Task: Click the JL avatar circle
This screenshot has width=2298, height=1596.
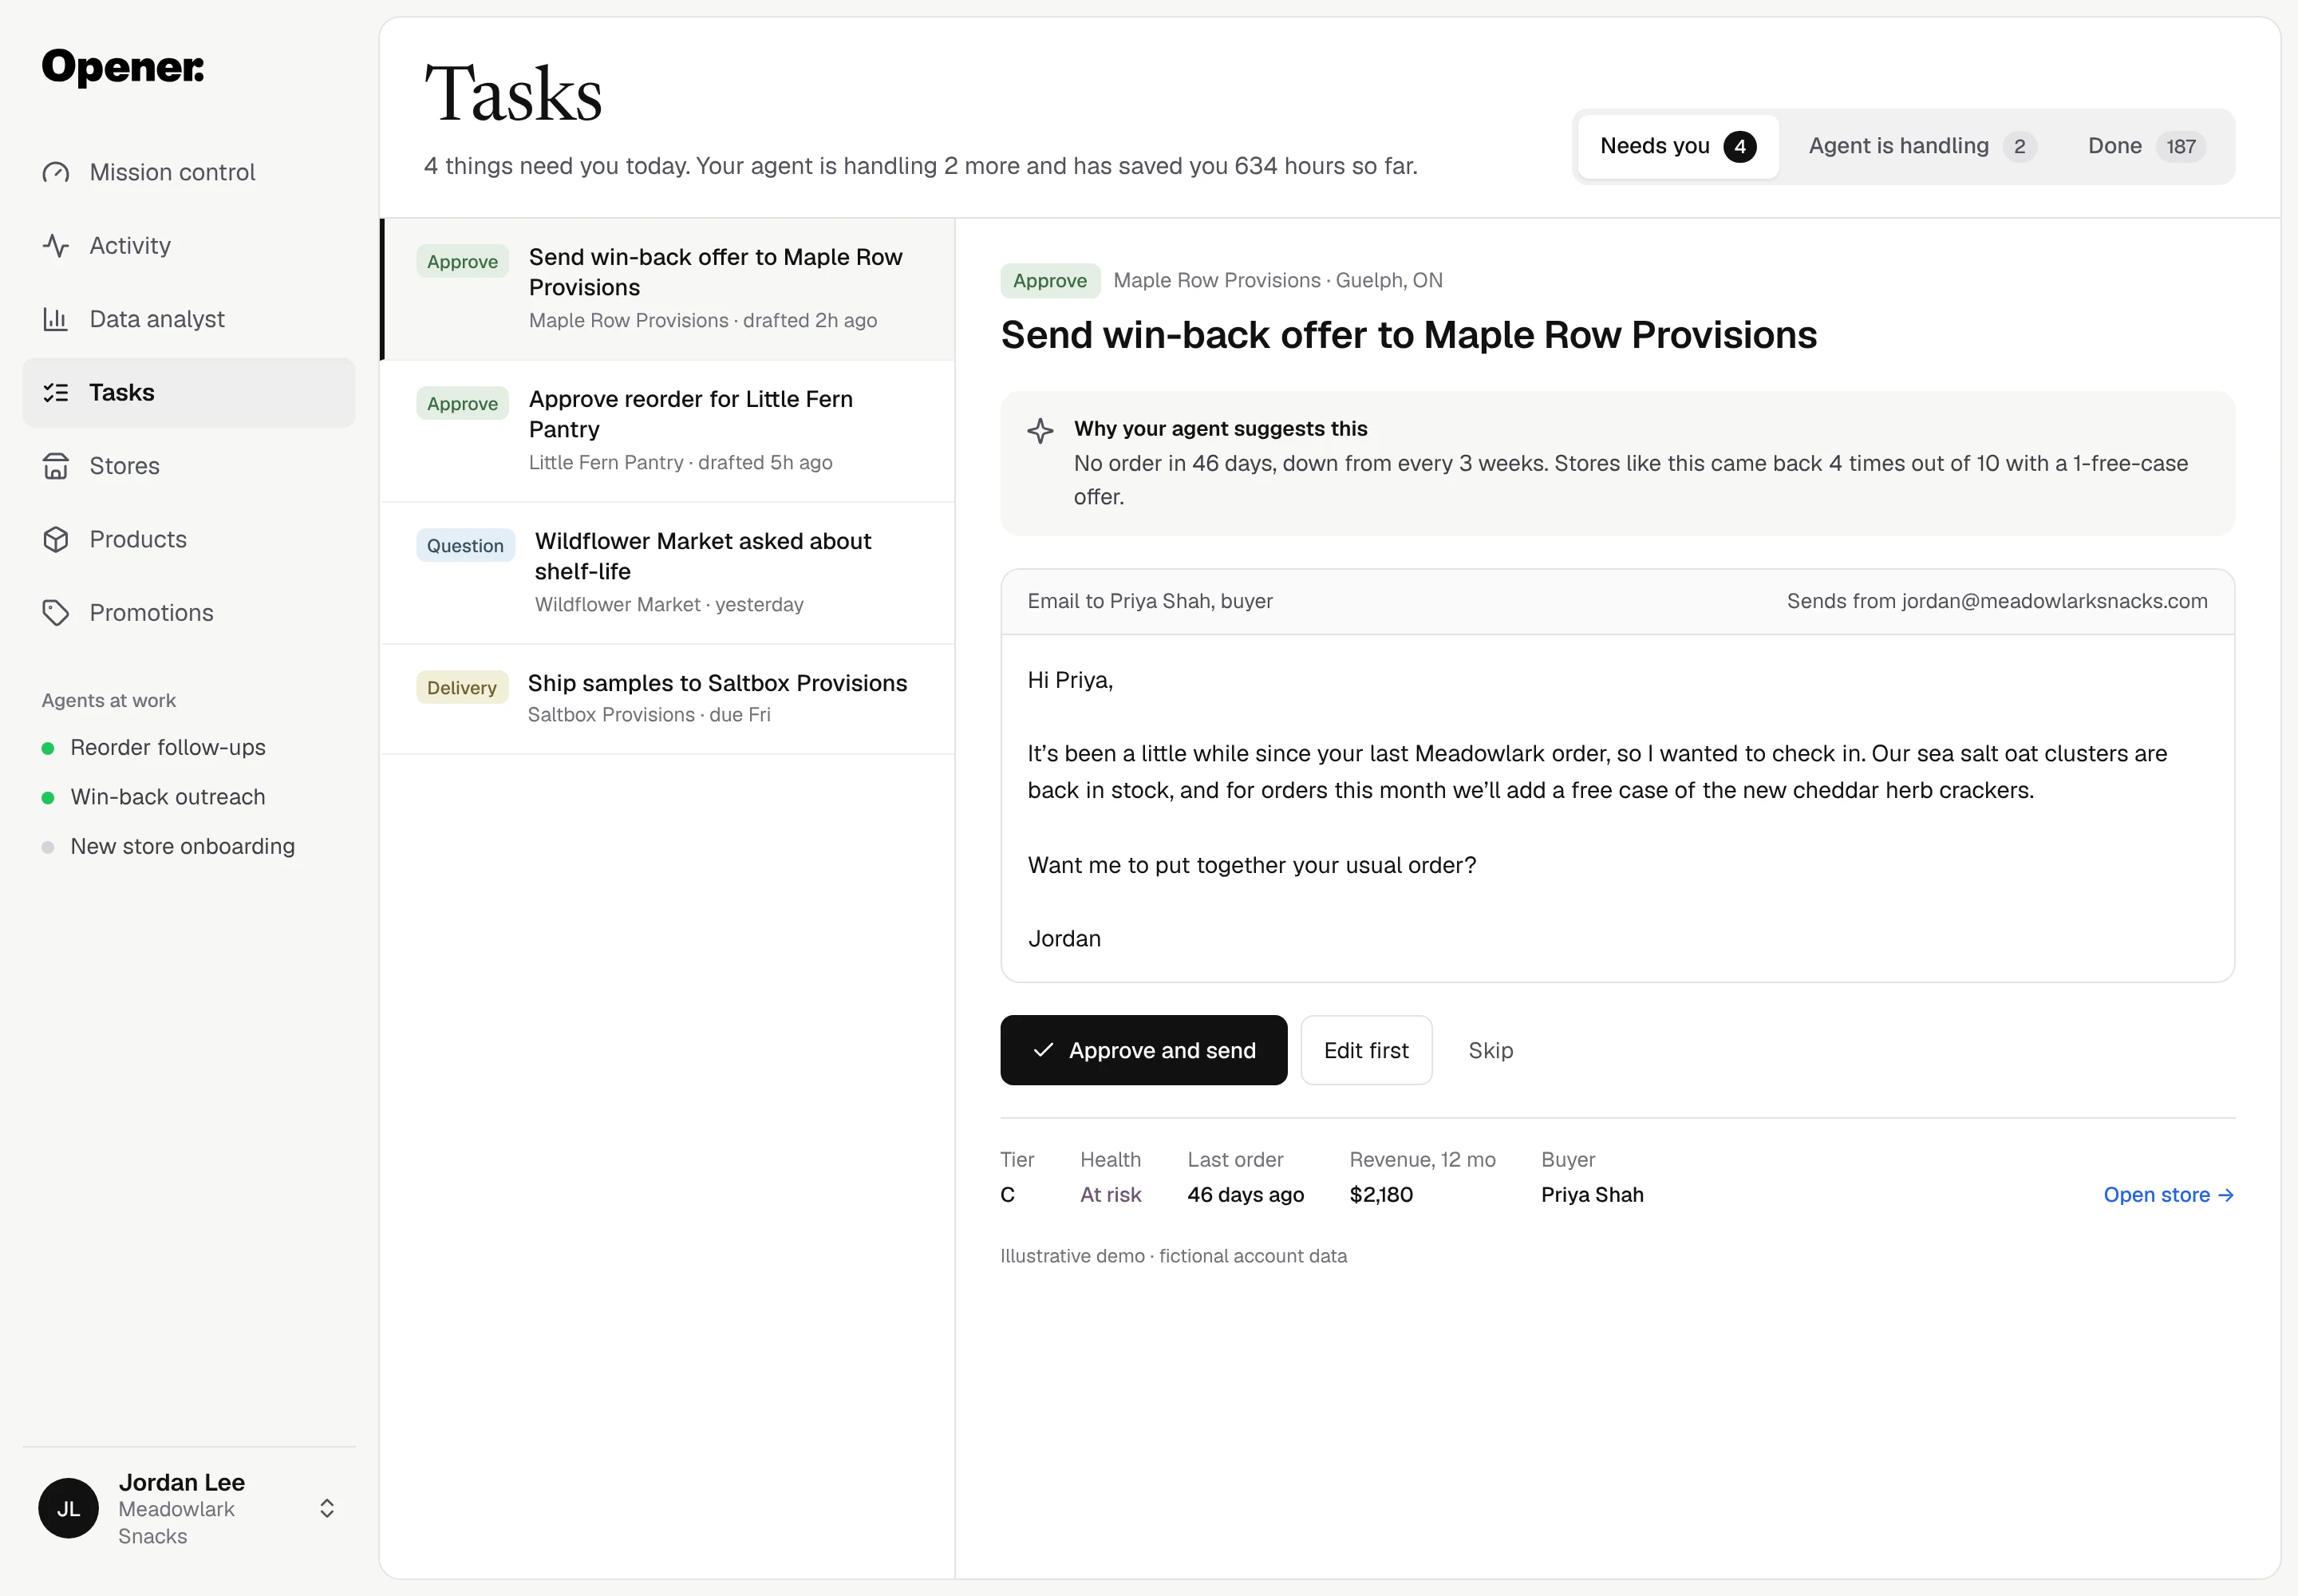Action: click(68, 1508)
